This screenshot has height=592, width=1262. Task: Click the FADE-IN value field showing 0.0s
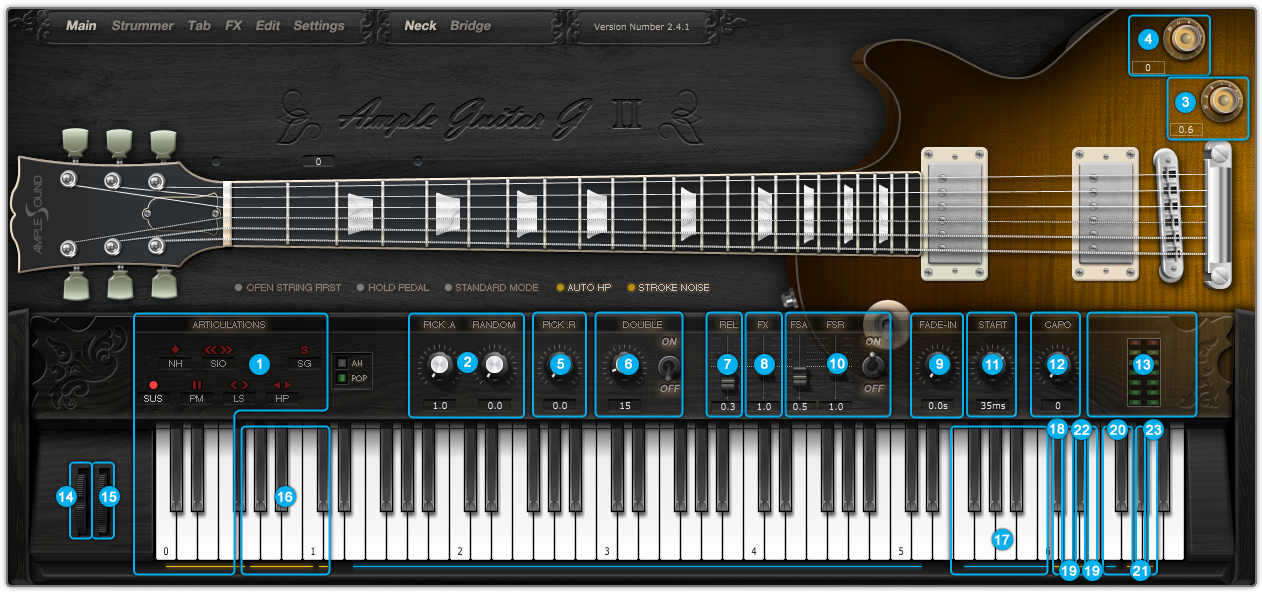coord(938,406)
